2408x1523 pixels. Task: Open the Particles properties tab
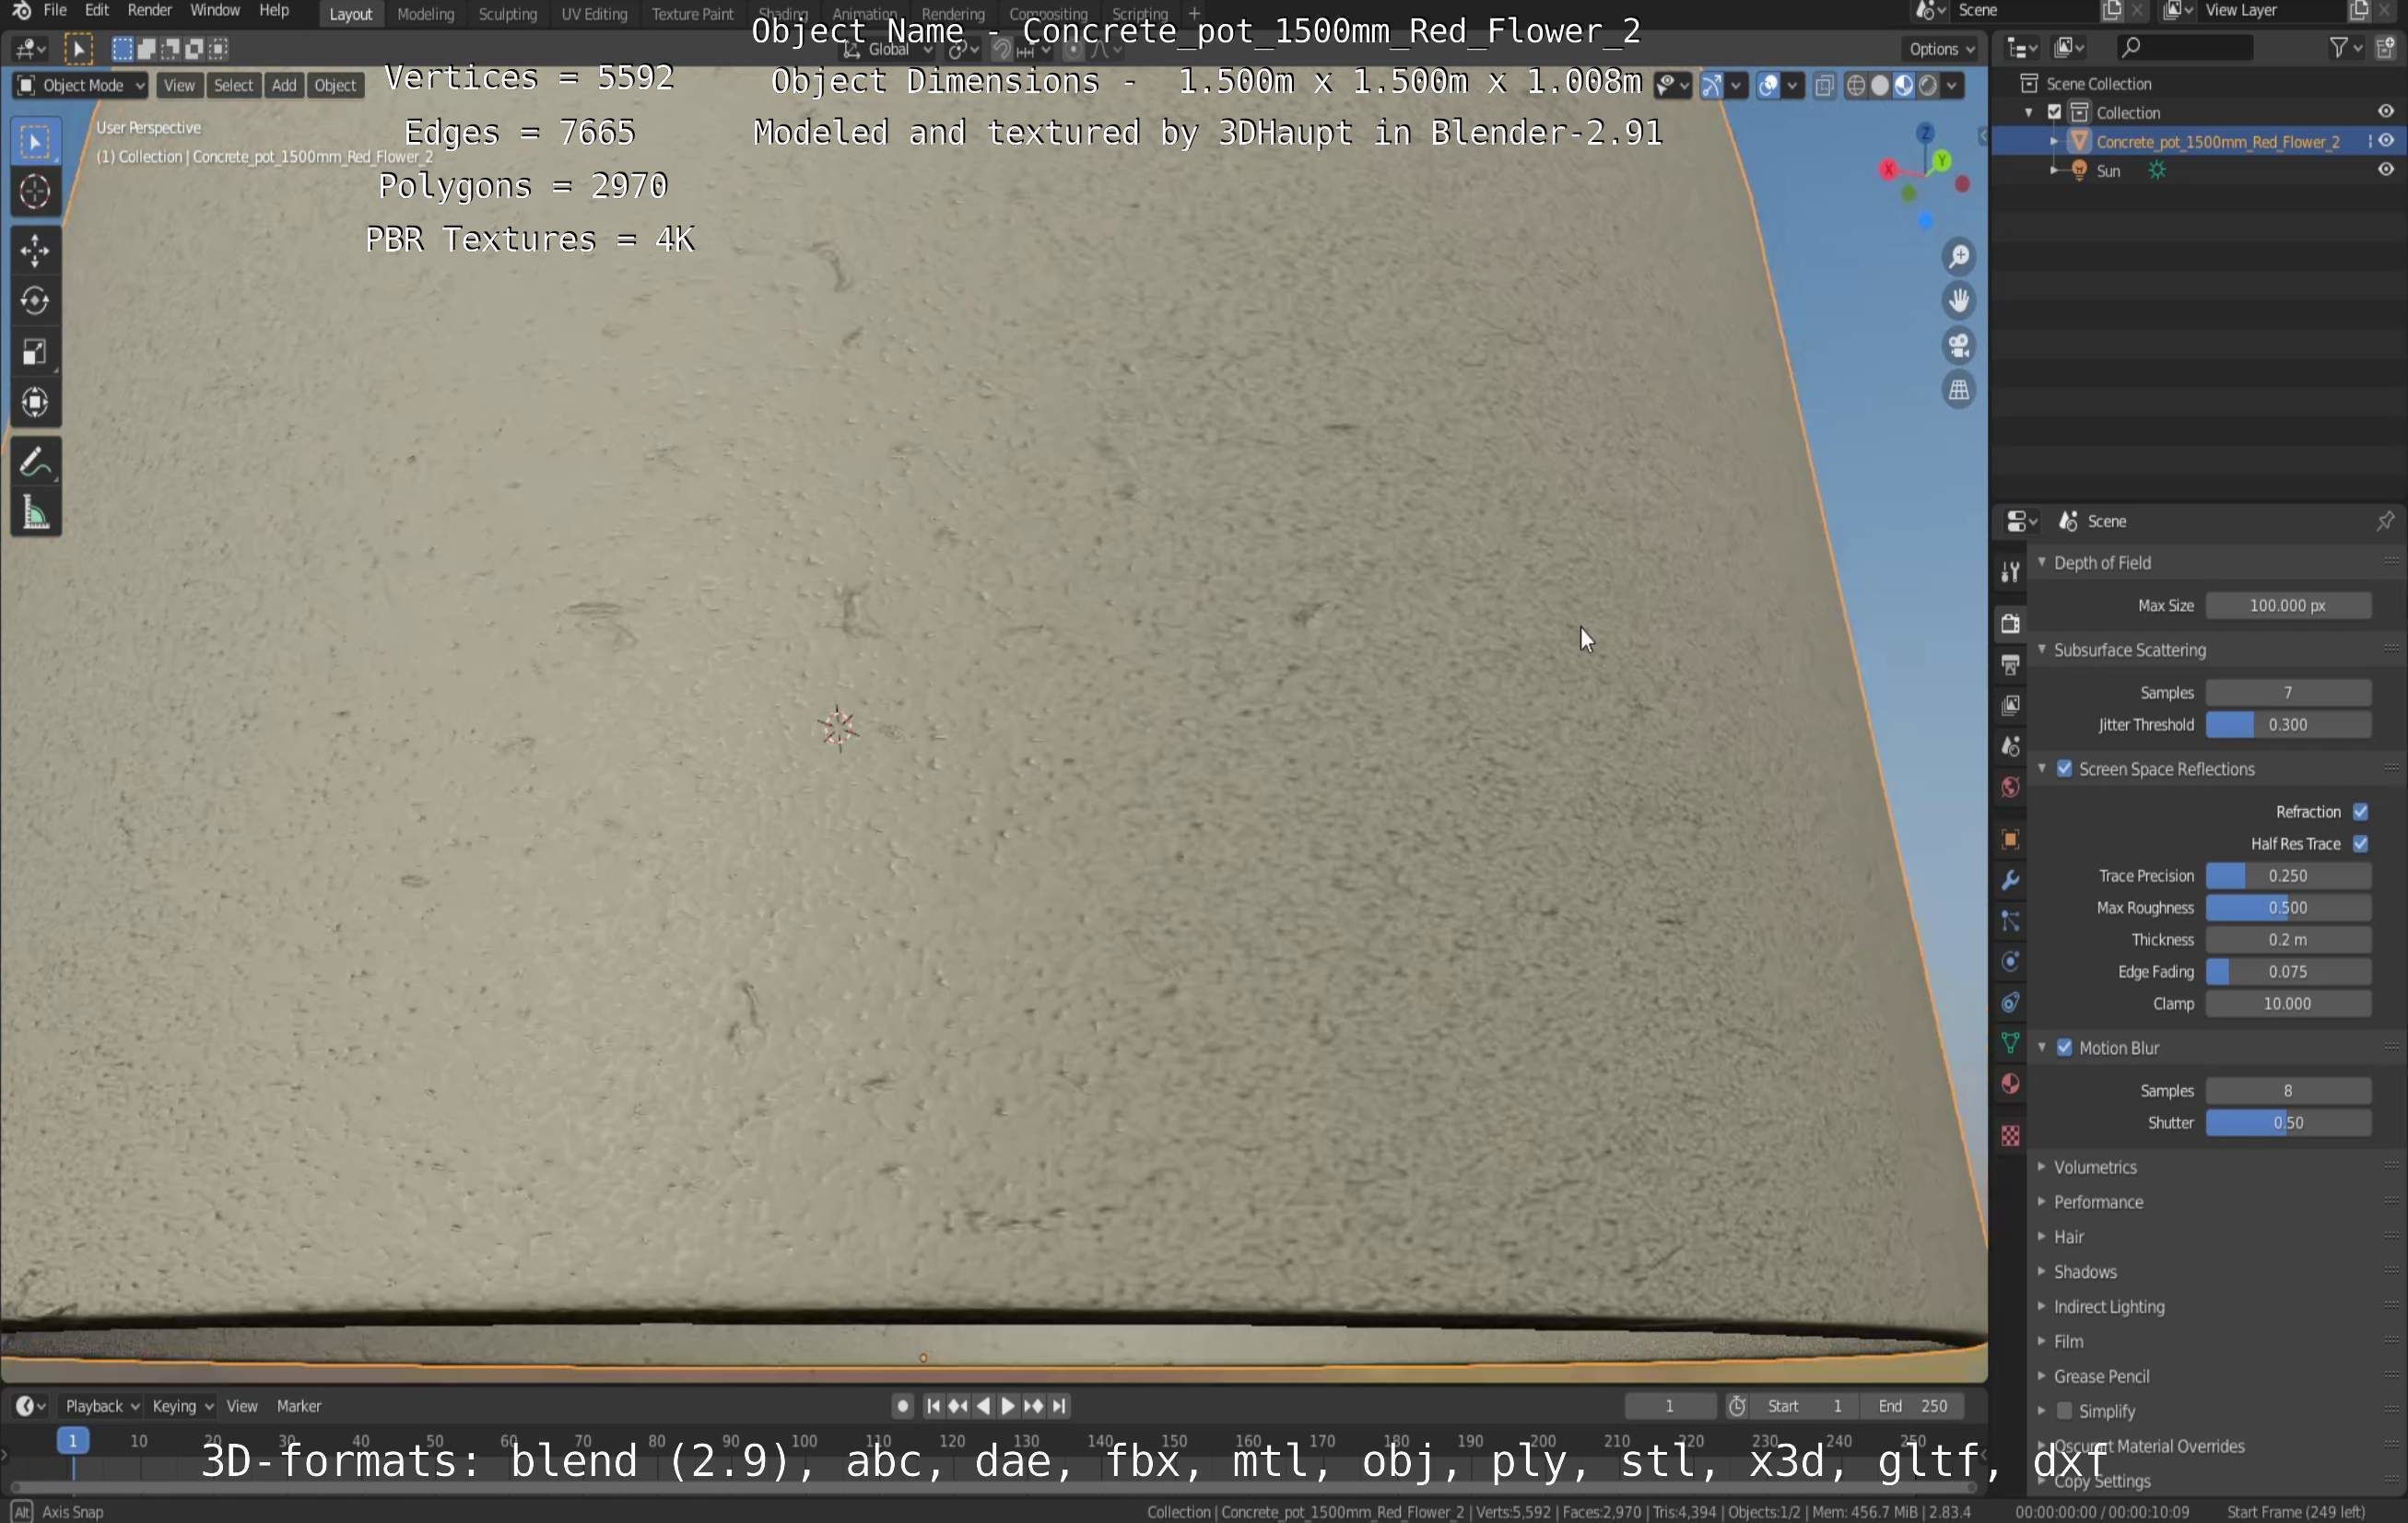point(2010,921)
